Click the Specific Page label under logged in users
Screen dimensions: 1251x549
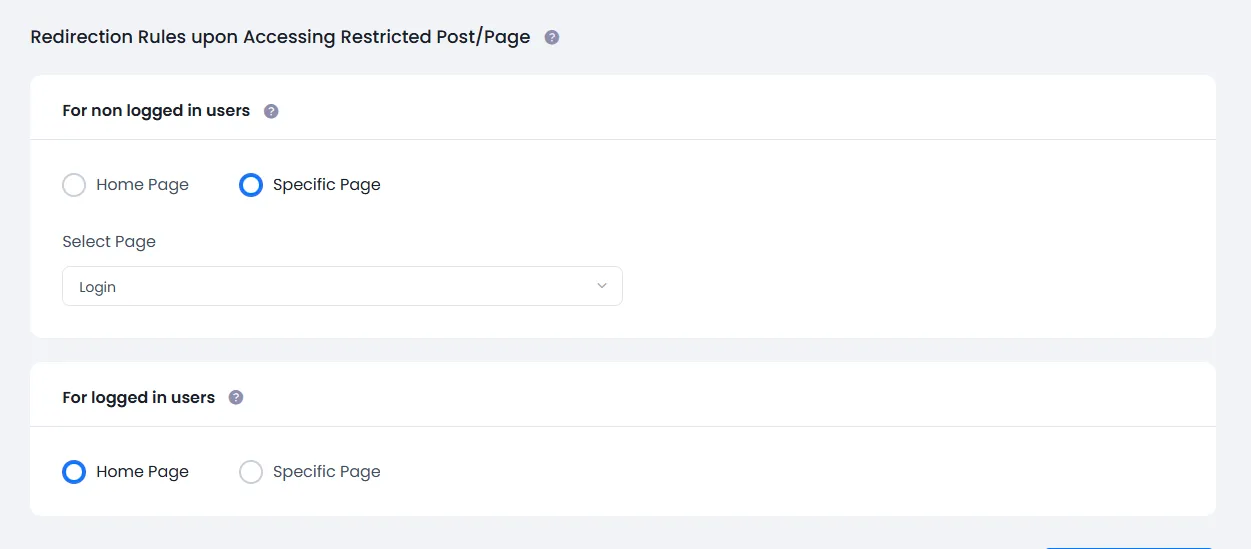(326, 472)
